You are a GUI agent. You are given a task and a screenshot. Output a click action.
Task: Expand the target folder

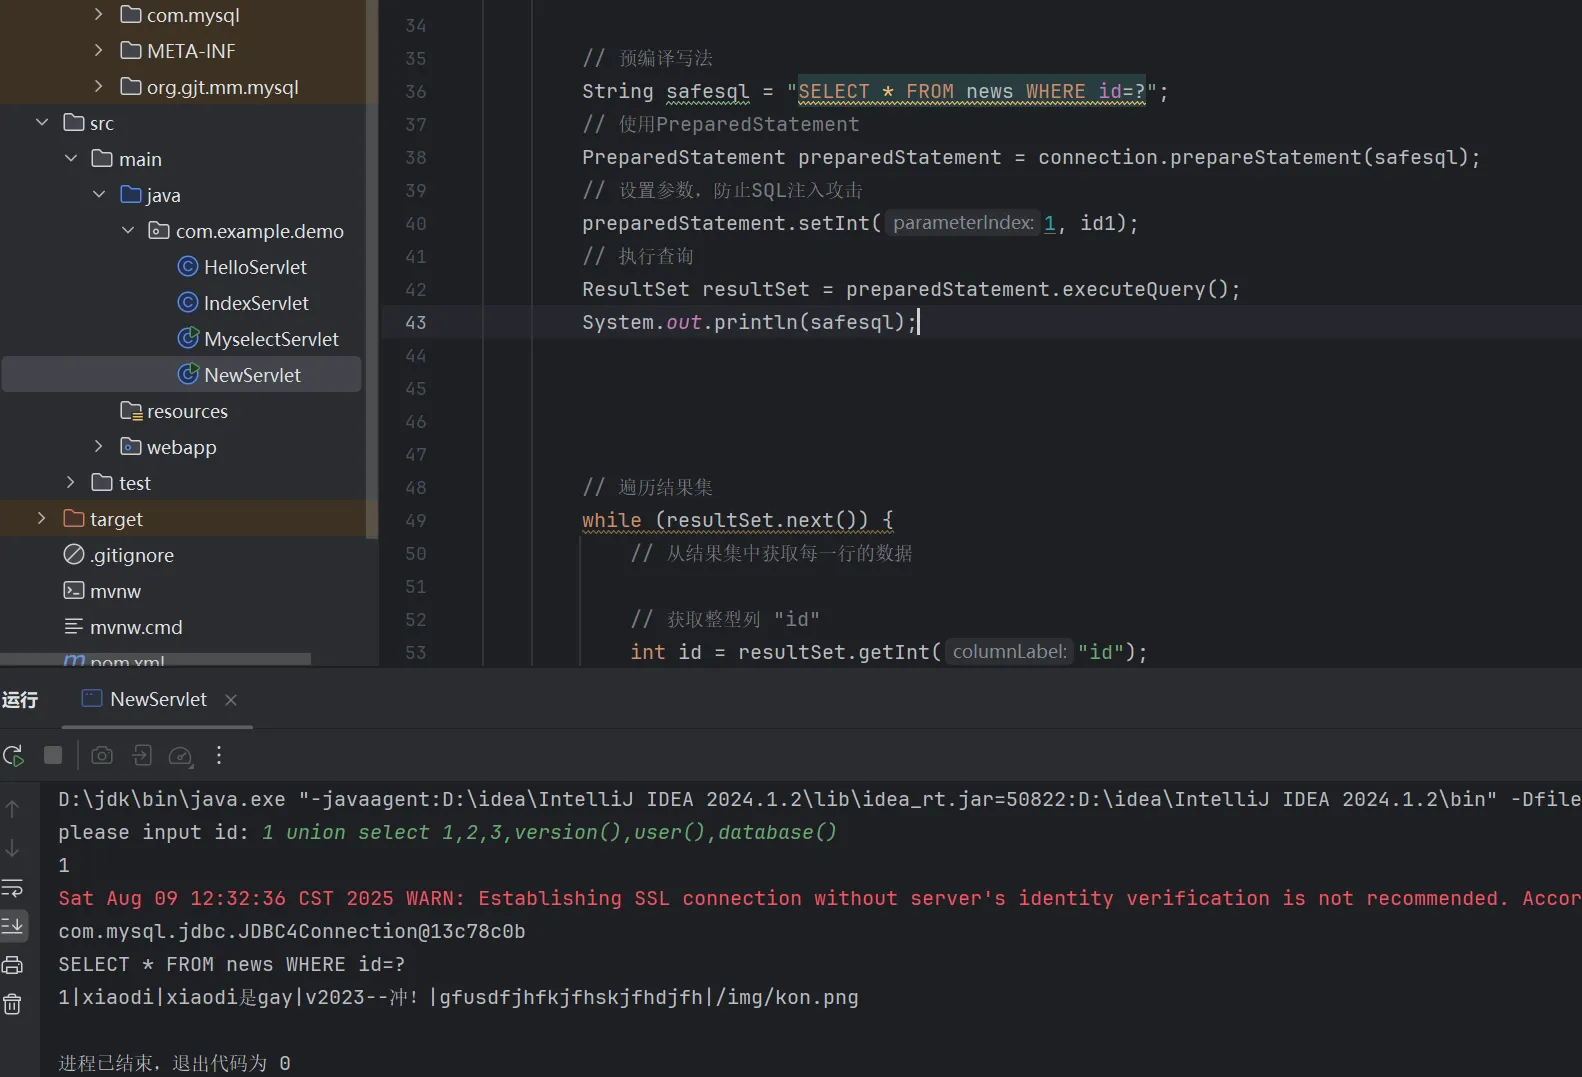pyautogui.click(x=42, y=519)
